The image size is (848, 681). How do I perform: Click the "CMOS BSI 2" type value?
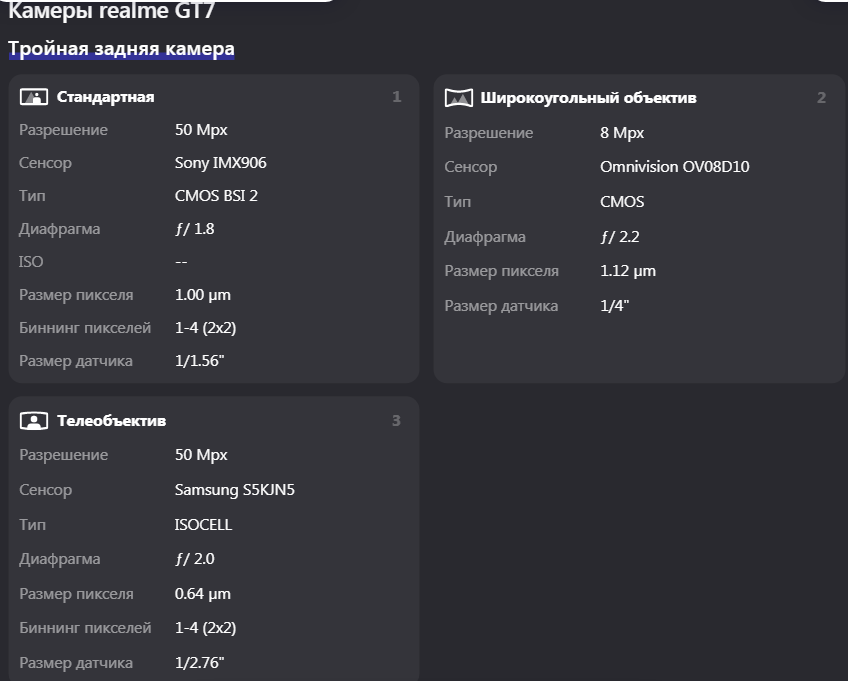216,196
